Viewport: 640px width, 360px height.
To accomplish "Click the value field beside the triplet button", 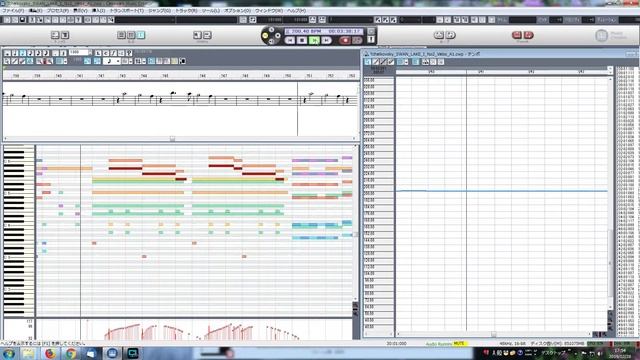I will point(78,53).
